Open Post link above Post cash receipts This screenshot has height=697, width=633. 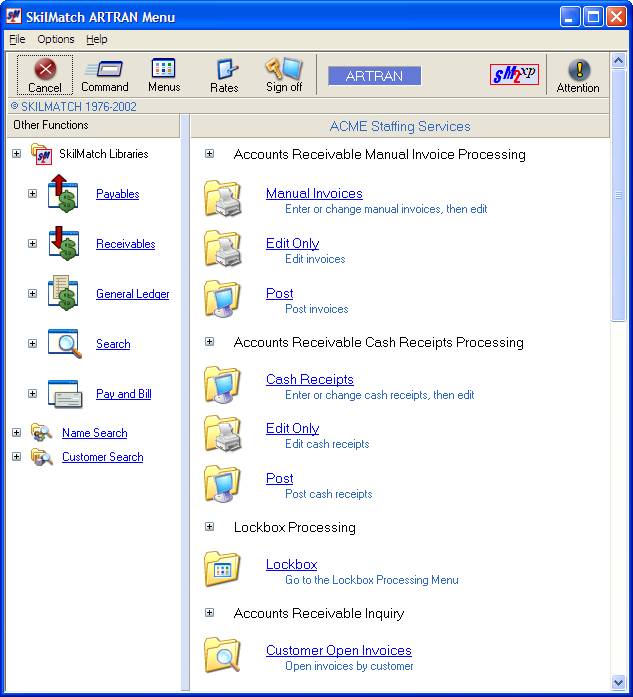tap(279, 478)
